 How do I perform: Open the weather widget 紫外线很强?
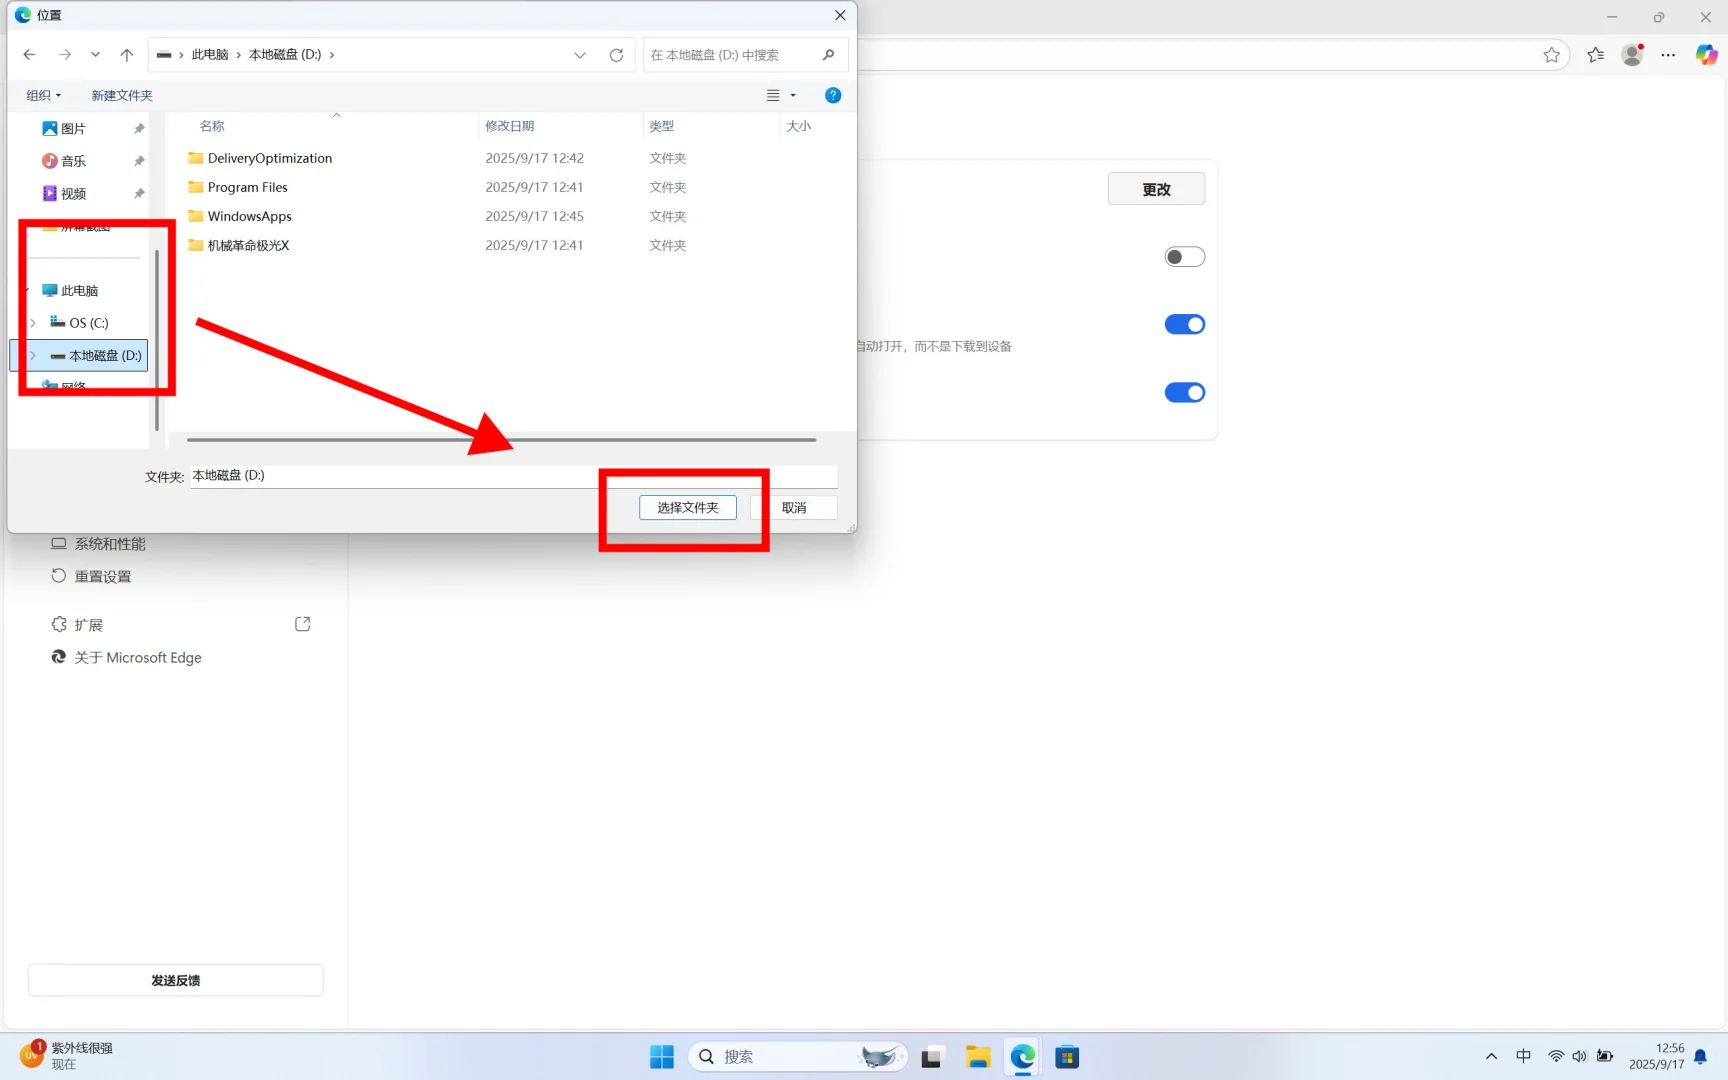(68, 1056)
